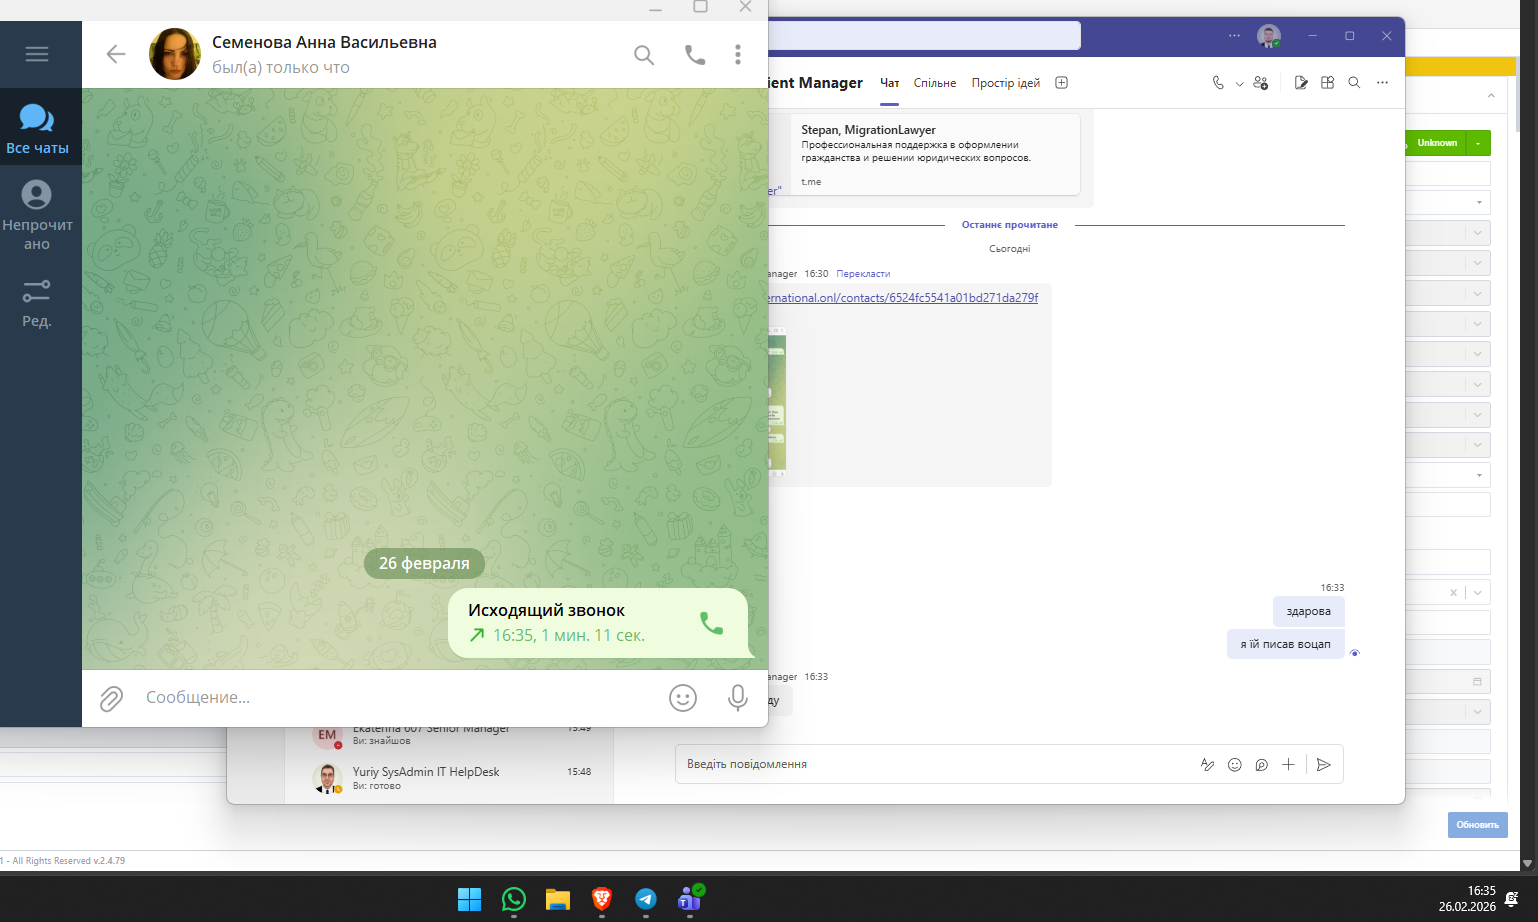Click the green Unknown status button

[x=1436, y=143]
